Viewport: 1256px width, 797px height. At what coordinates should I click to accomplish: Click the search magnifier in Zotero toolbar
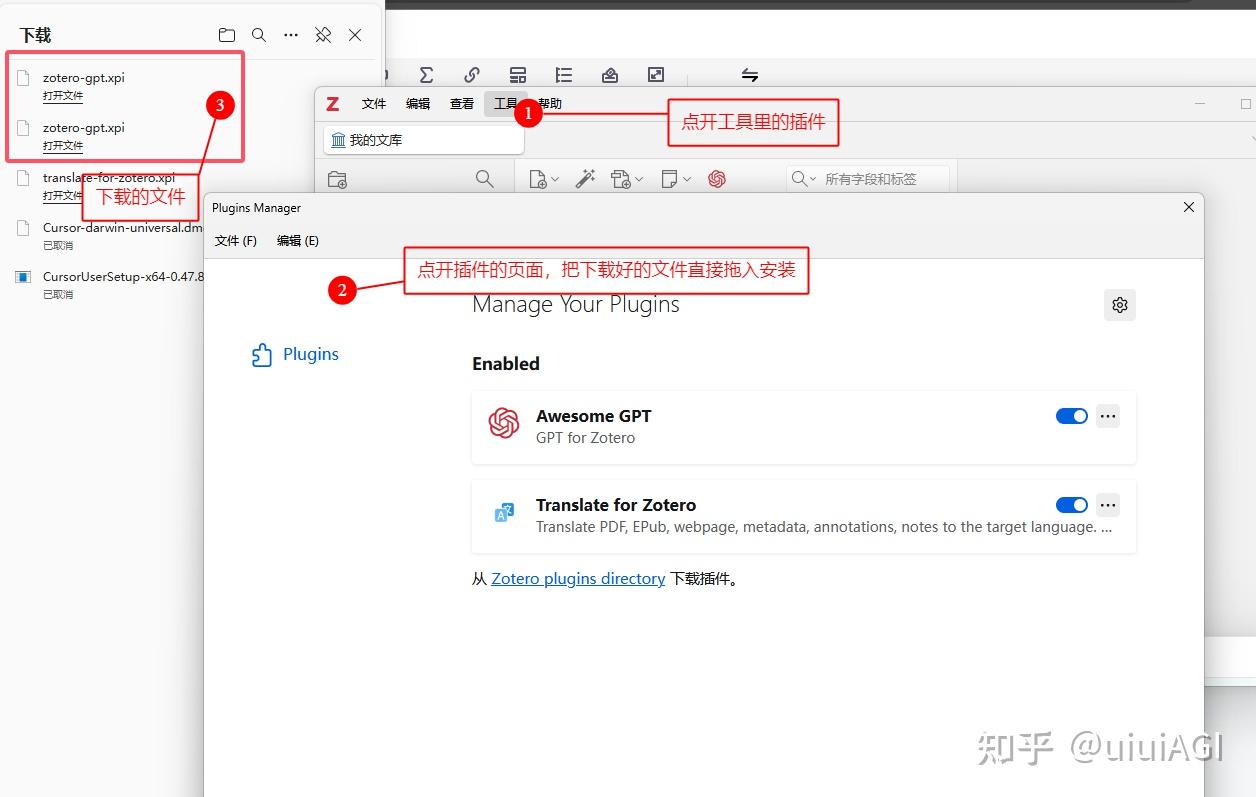(485, 178)
